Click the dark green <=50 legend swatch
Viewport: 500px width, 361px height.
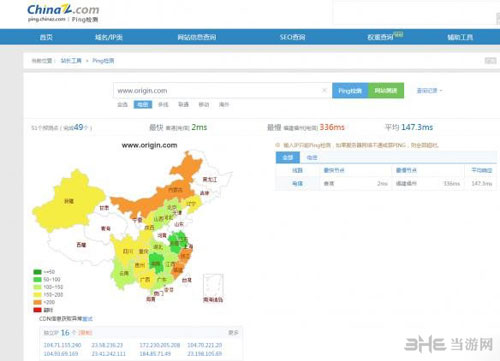(37, 272)
